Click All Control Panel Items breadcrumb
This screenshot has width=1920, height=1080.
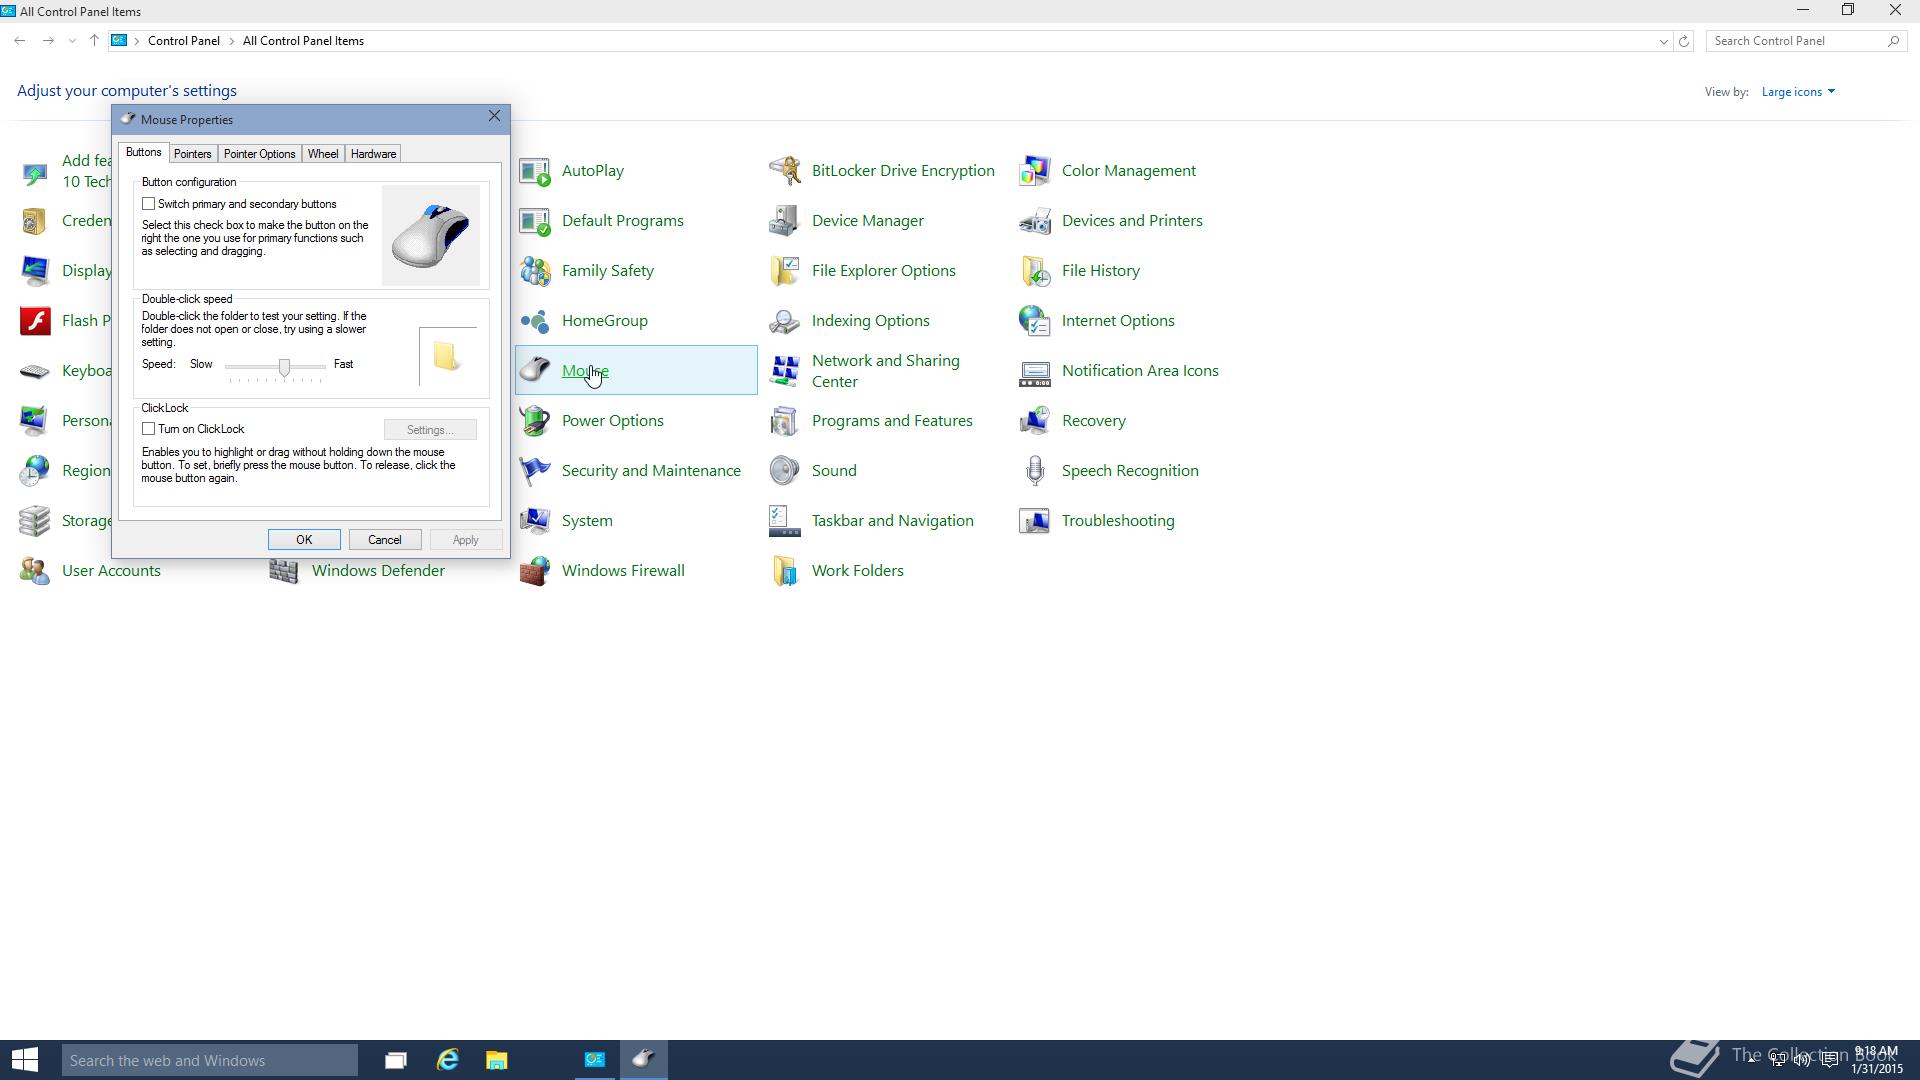point(303,41)
